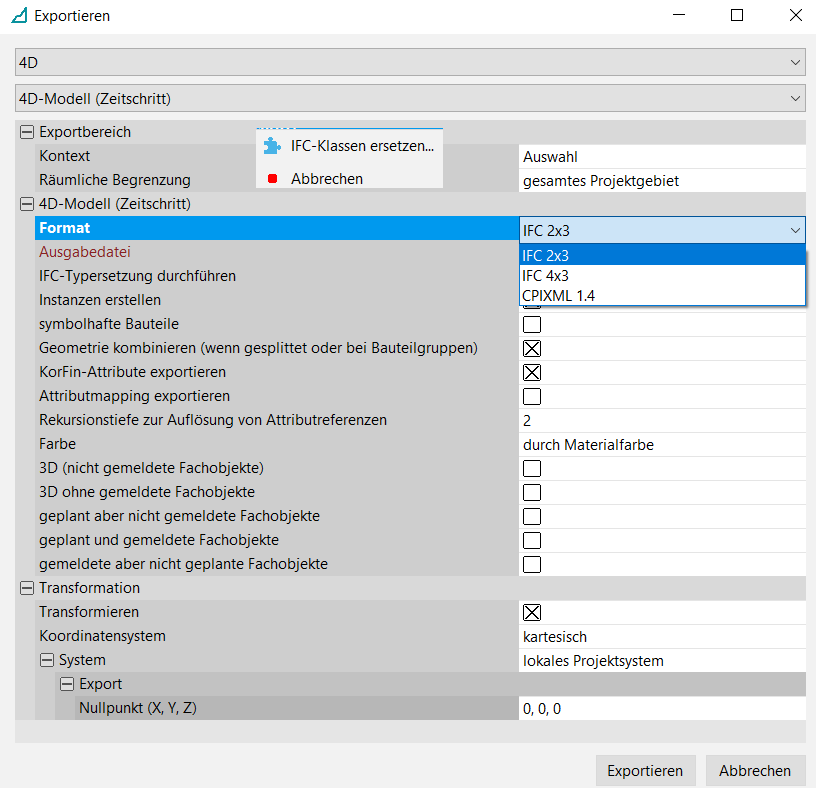
Task: Check geplant und gemeldete Fachobjekte
Action: [x=532, y=540]
